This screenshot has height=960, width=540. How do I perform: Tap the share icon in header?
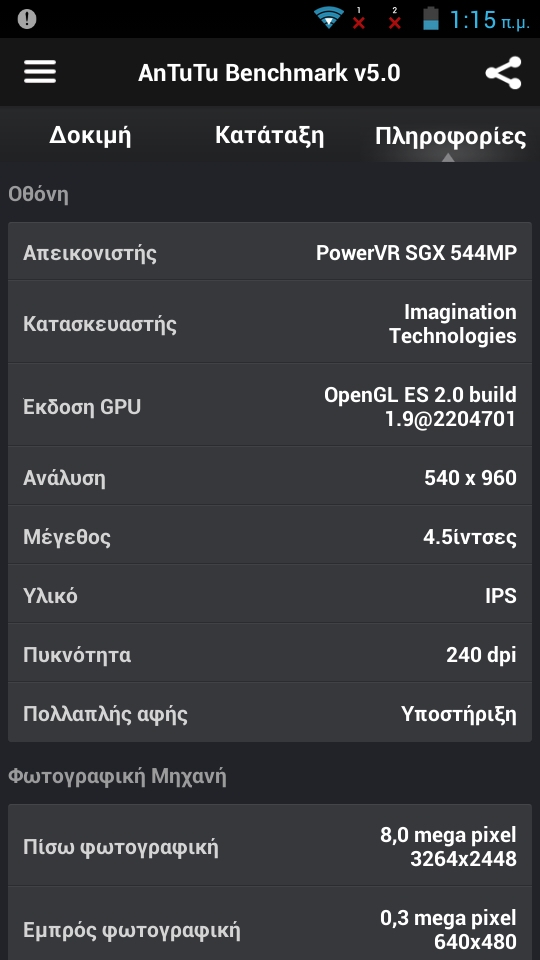tap(503, 73)
